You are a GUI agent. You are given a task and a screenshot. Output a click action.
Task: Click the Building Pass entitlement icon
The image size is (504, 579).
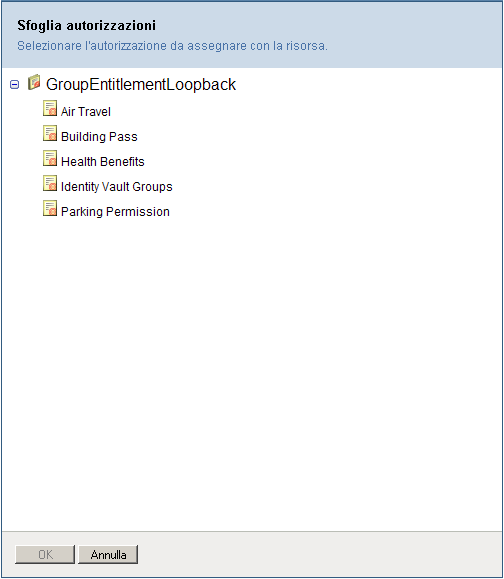tap(50, 133)
